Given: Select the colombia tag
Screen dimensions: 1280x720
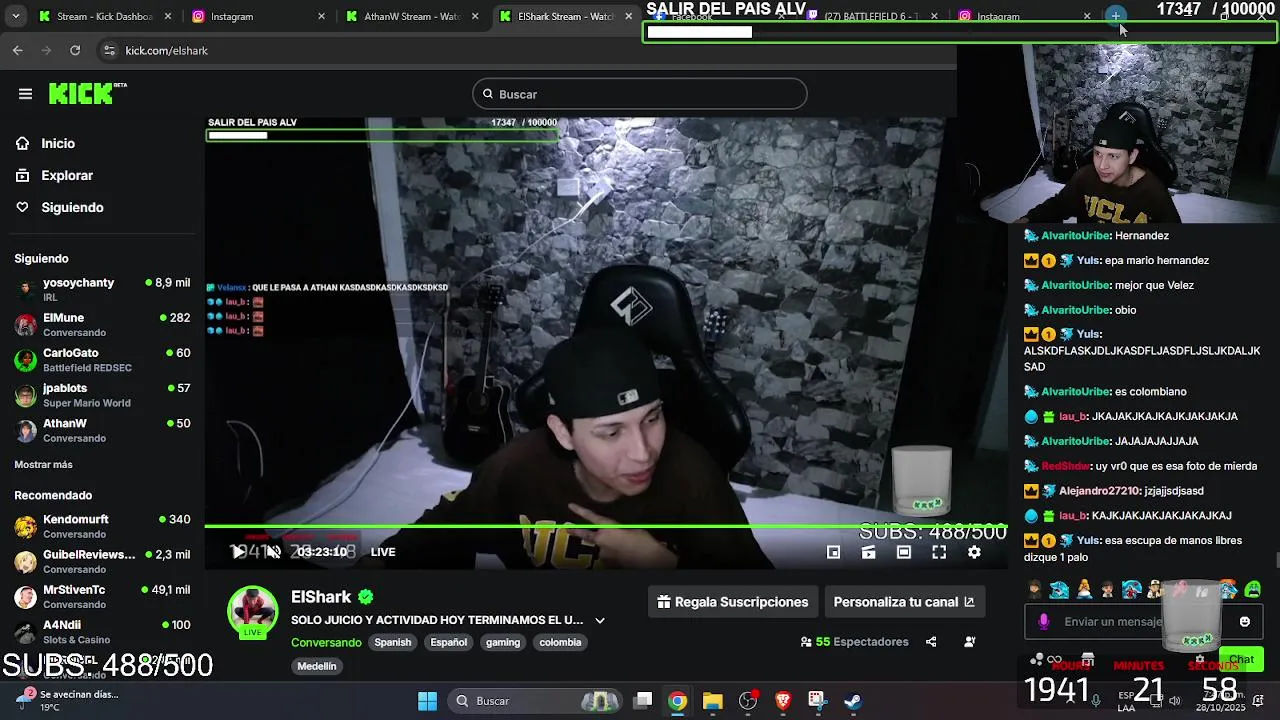Looking at the screenshot, I should [x=560, y=642].
